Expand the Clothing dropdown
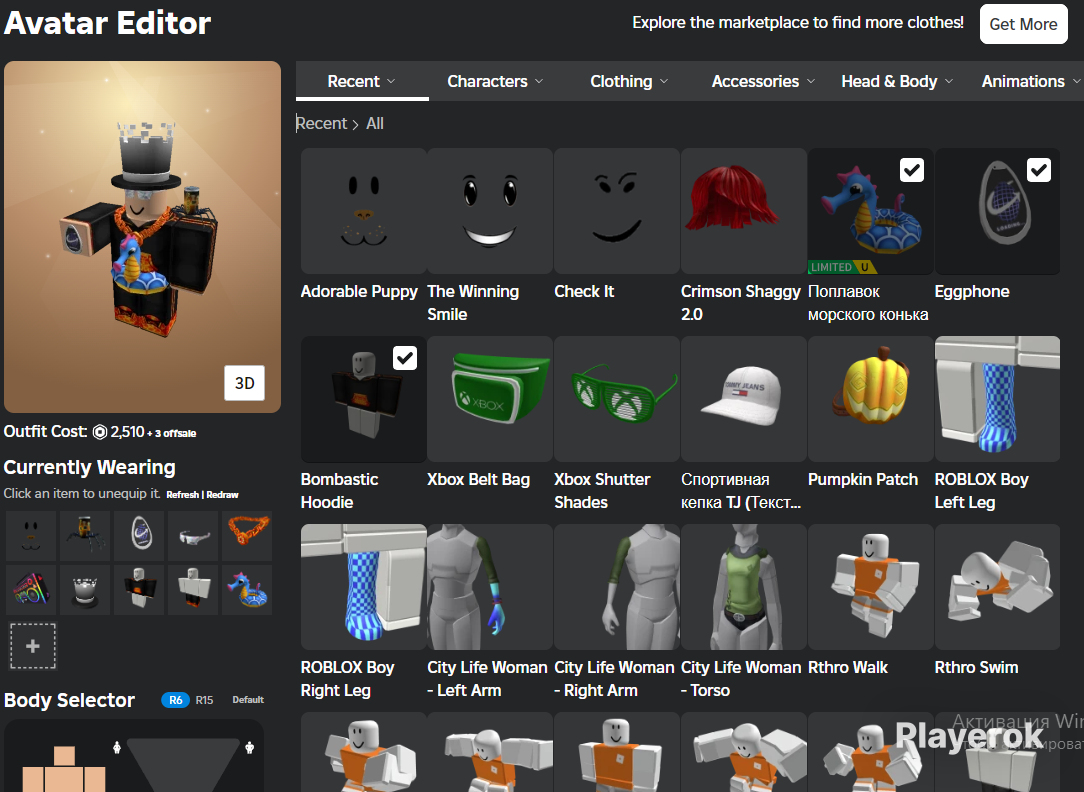Viewport: 1084px width, 792px height. [629, 82]
